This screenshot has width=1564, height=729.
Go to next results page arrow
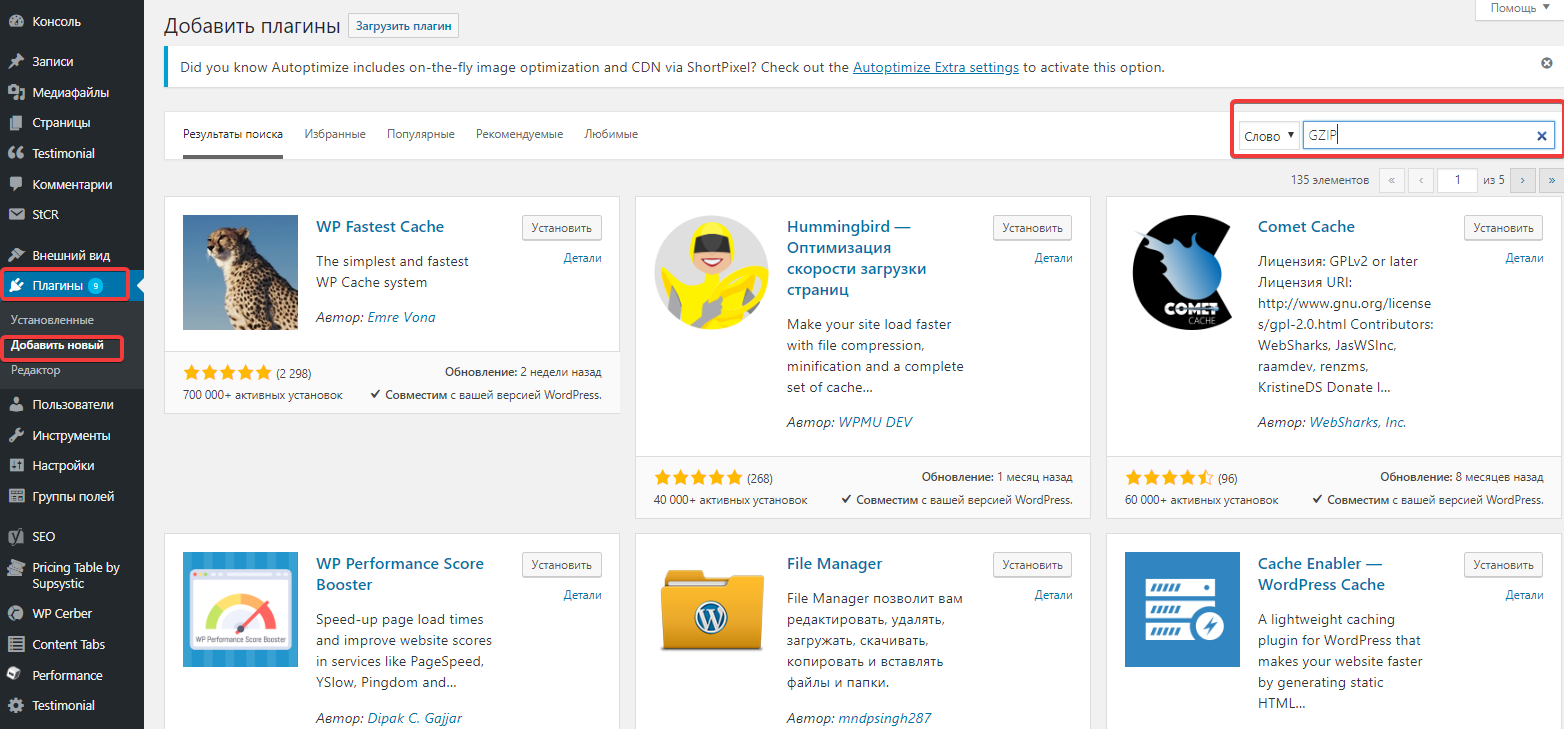pos(1523,180)
